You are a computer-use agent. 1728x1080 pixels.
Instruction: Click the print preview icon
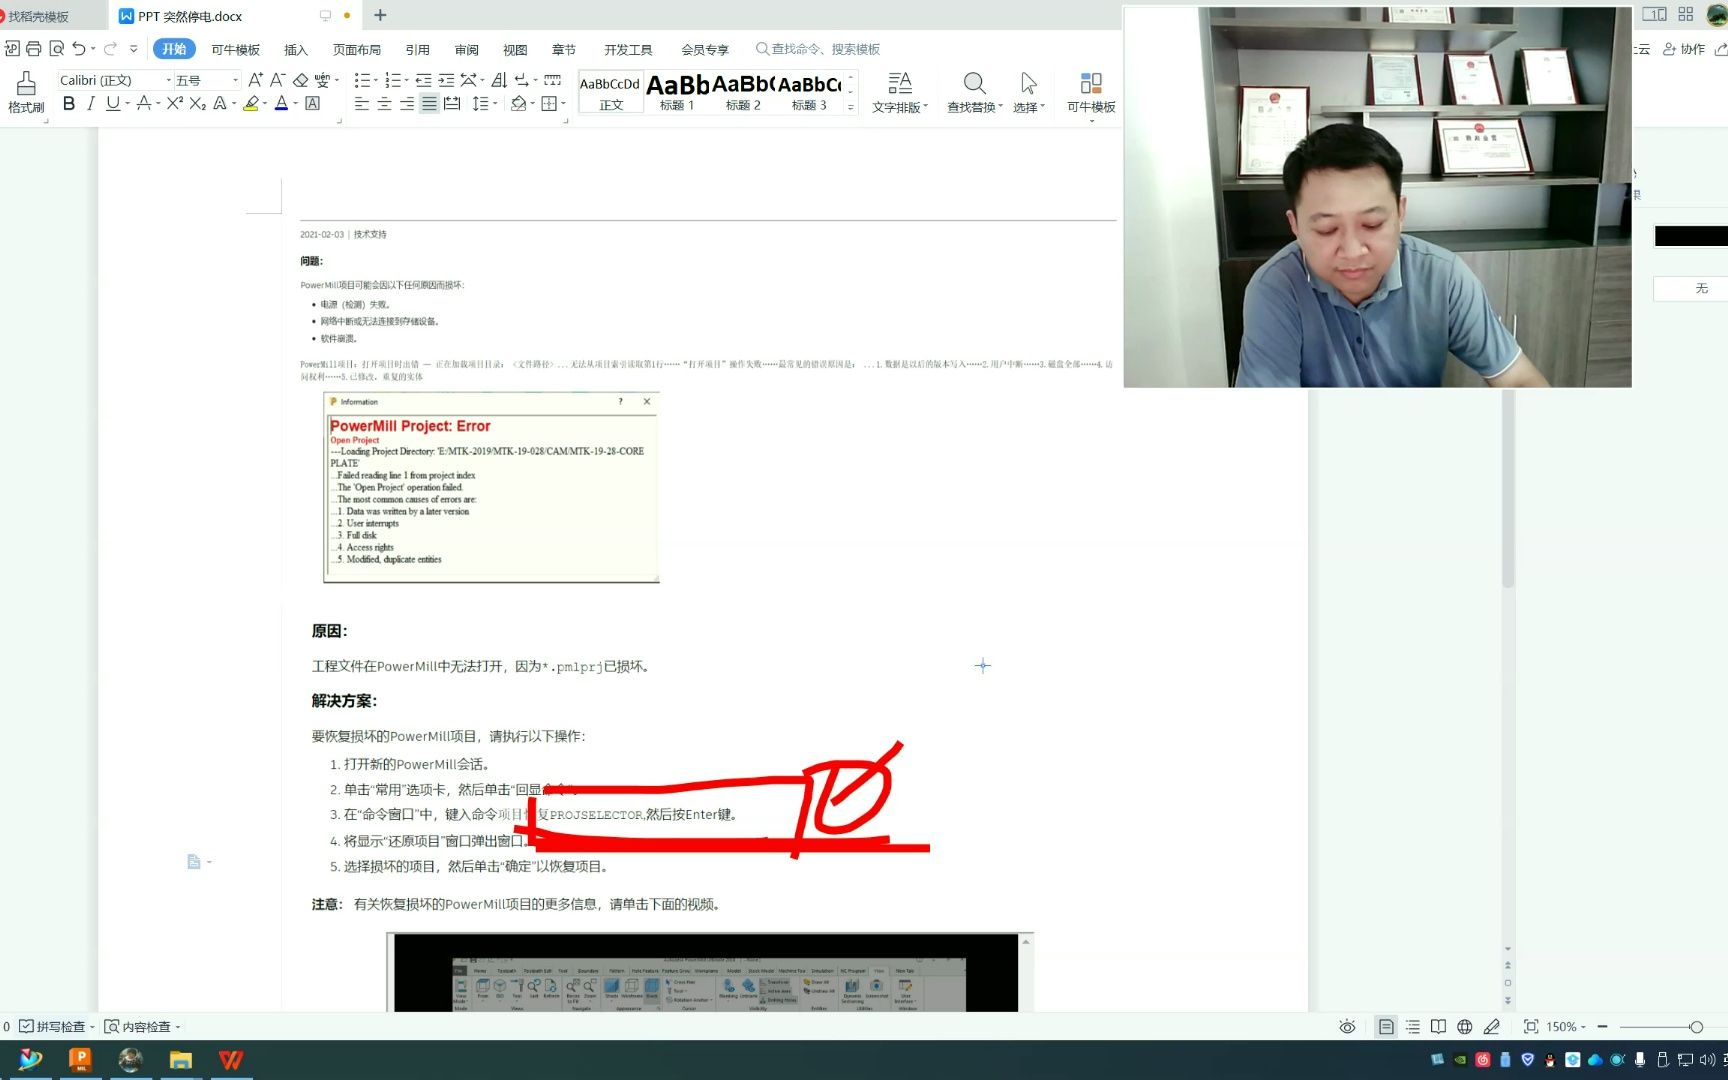pos(57,49)
